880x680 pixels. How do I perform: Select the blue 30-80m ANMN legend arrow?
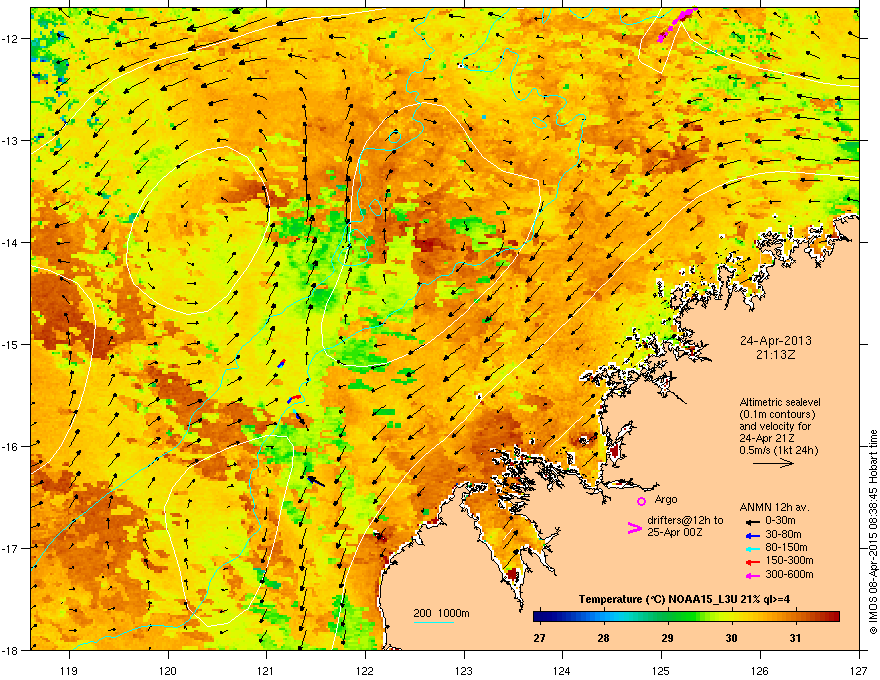click(x=752, y=535)
